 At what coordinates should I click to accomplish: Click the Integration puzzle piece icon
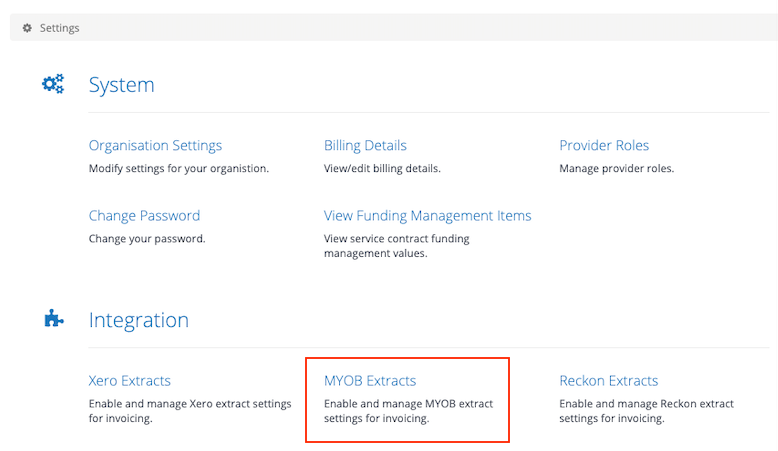point(54,319)
